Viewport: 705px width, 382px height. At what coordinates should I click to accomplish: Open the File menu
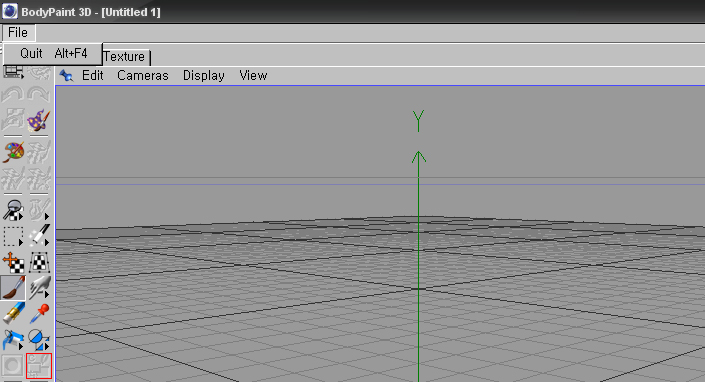tap(18, 33)
